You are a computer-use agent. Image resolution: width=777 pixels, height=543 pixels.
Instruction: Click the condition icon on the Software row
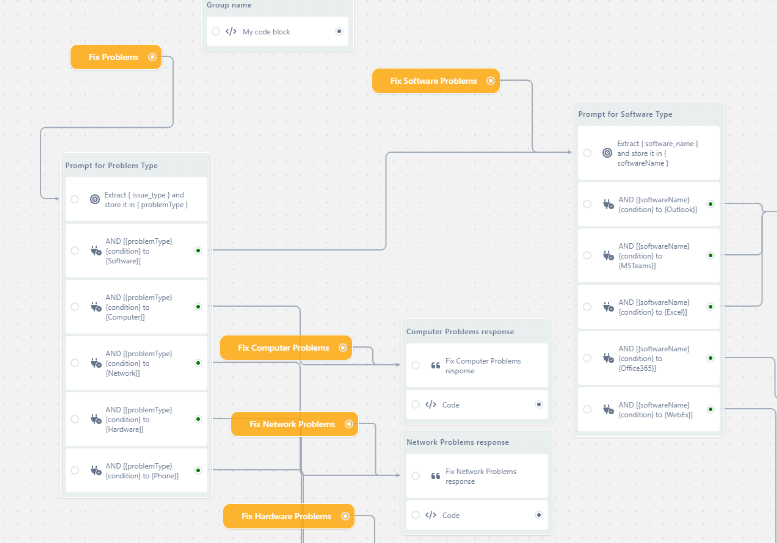click(x=95, y=251)
